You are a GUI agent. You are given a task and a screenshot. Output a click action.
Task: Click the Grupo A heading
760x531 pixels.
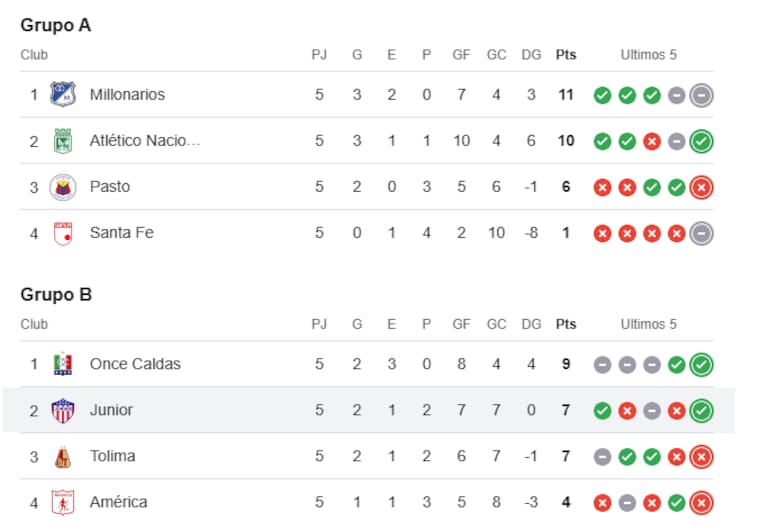(x=56, y=26)
